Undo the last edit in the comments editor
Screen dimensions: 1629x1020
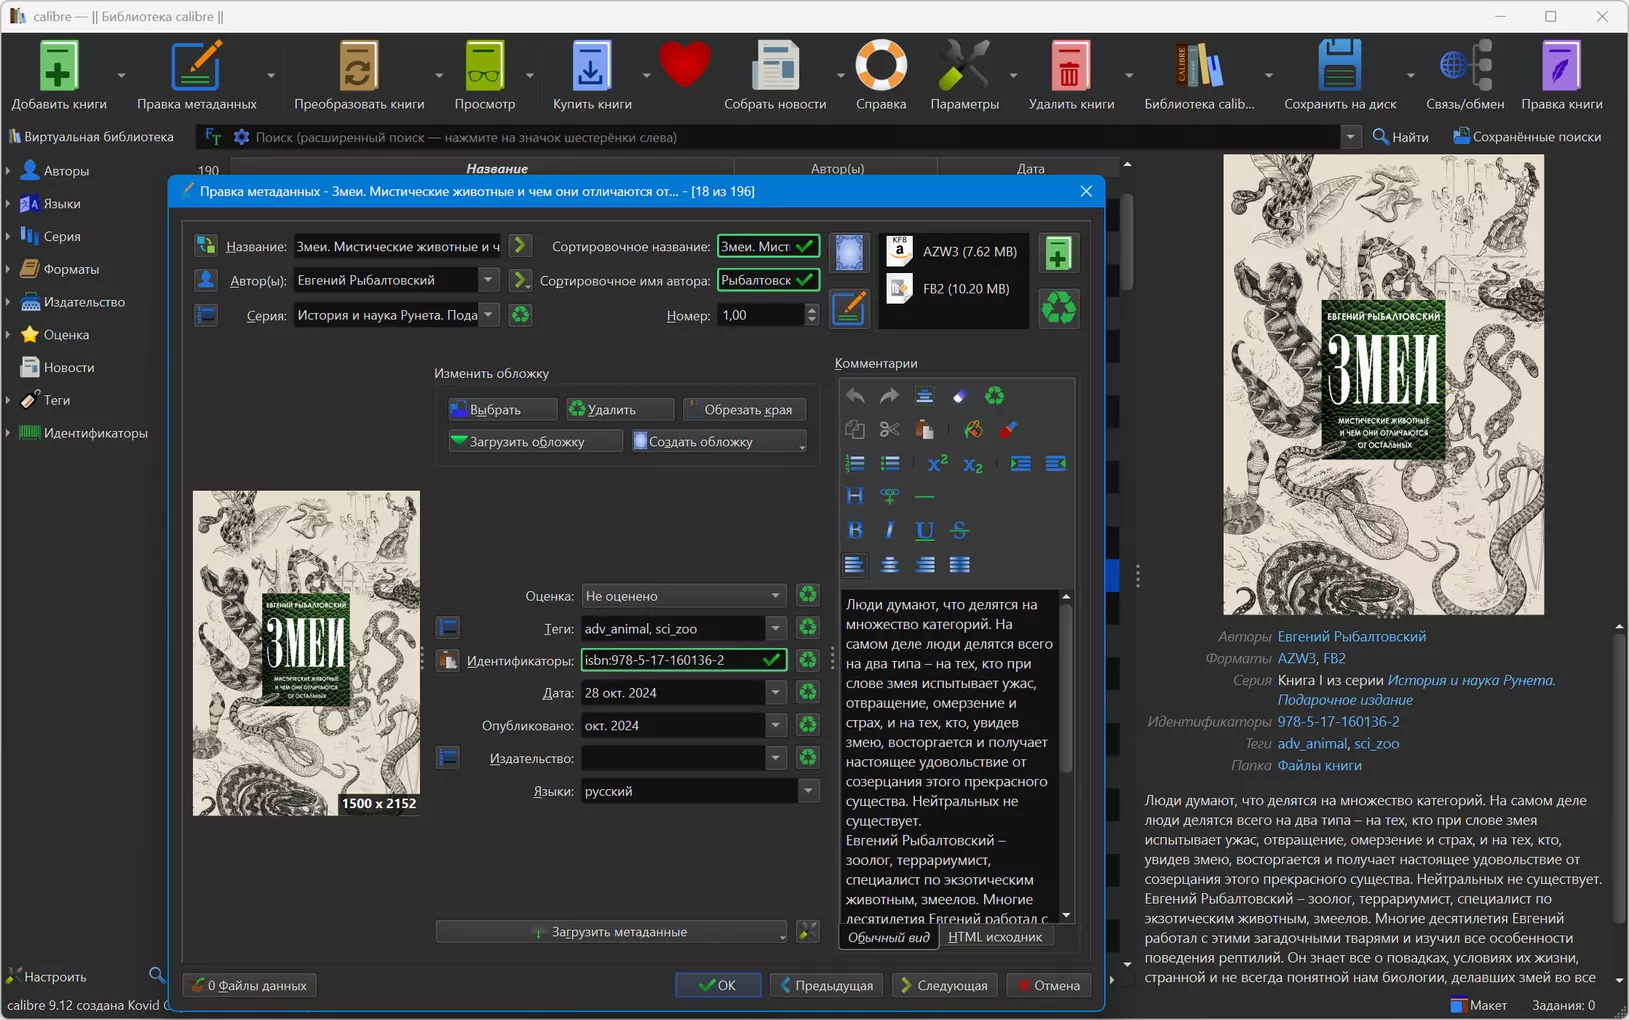point(855,396)
